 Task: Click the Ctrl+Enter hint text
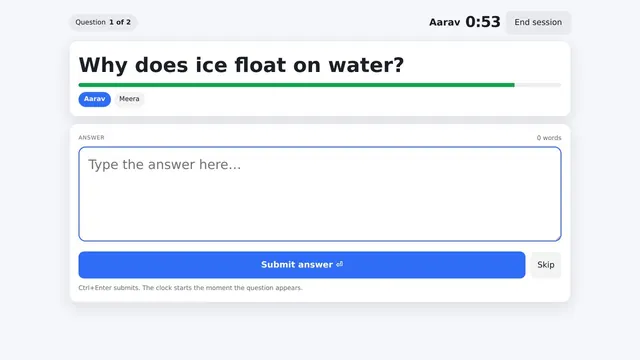pos(109,288)
